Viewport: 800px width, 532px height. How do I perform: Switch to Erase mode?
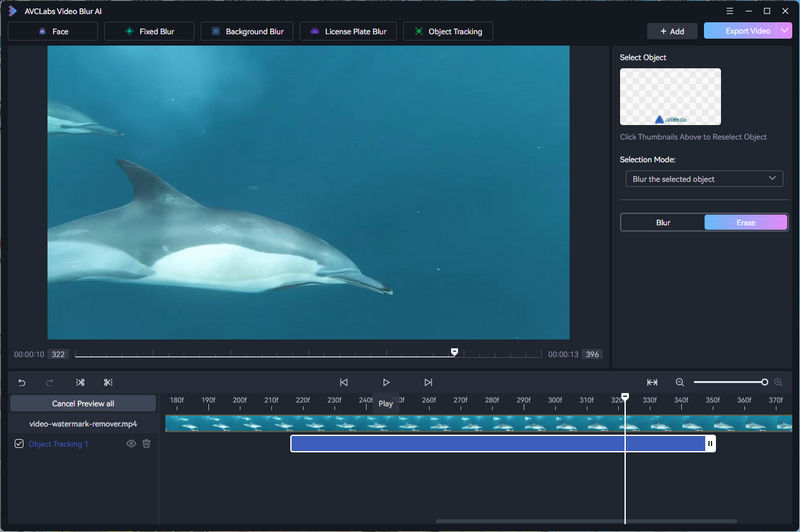click(x=745, y=222)
